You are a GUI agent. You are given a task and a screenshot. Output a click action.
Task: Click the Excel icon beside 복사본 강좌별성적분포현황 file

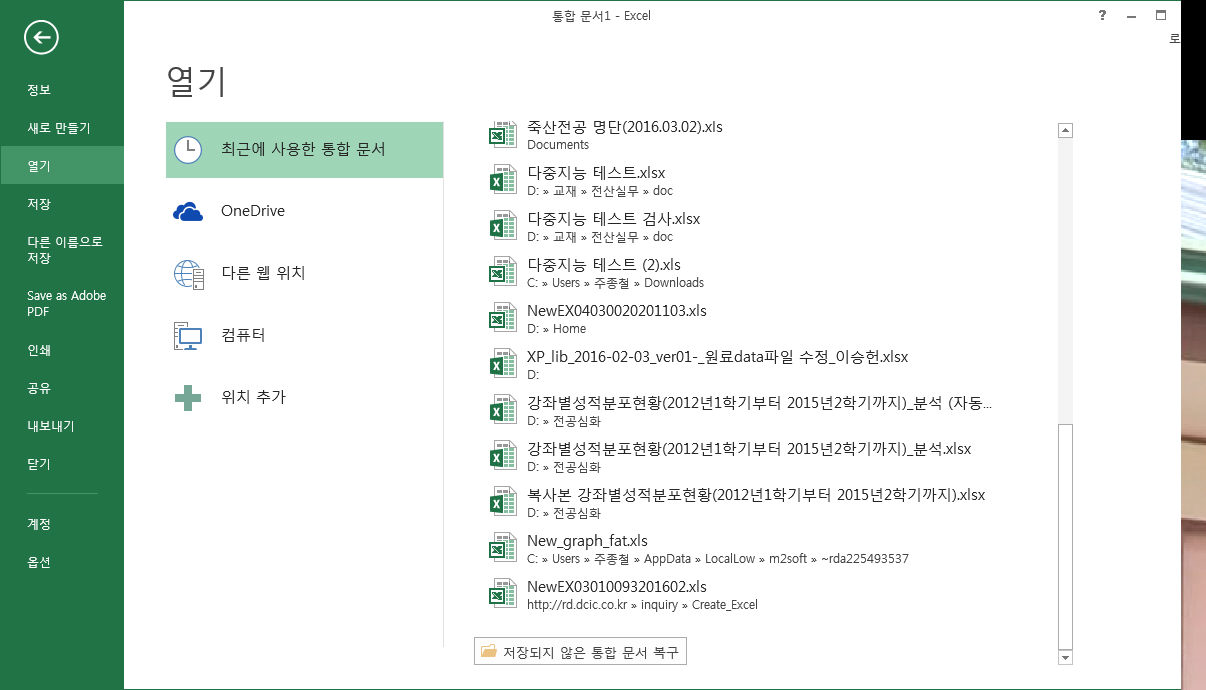(501, 502)
